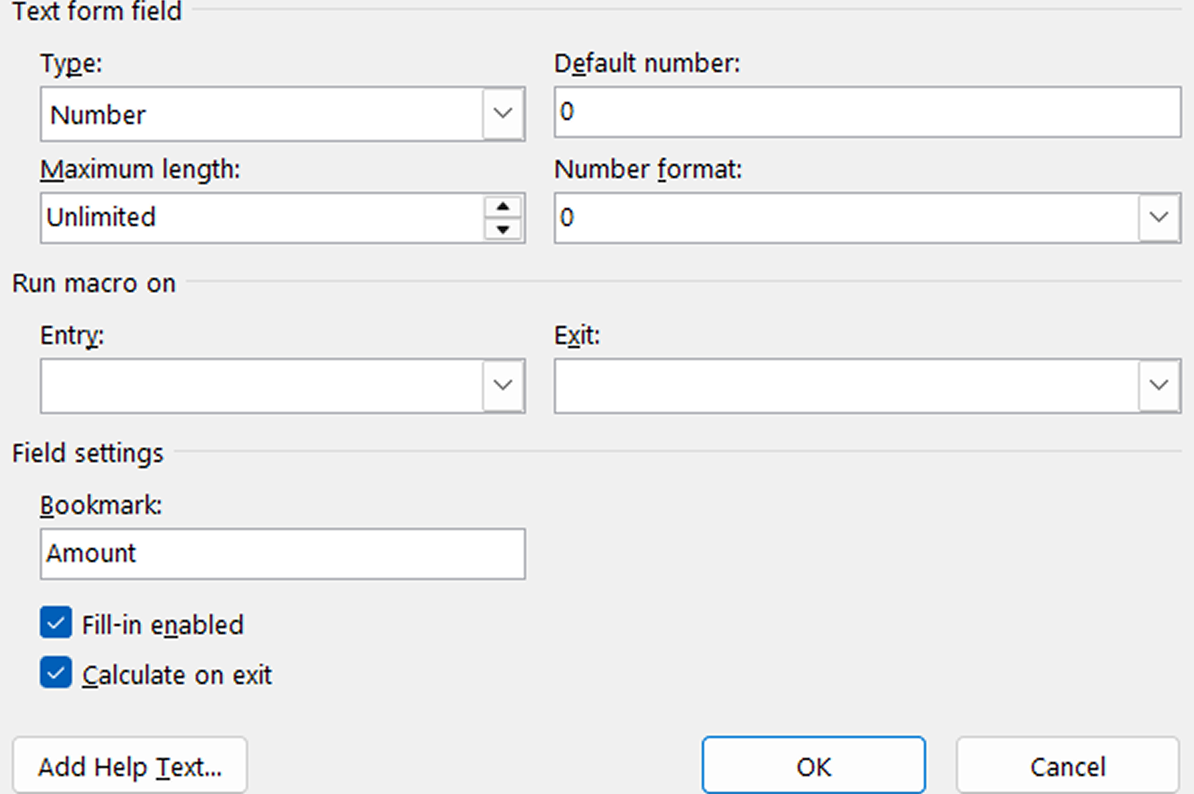This screenshot has height=794, width=1194.
Task: Click the Entry macro combo box field
Action: [x=262, y=385]
